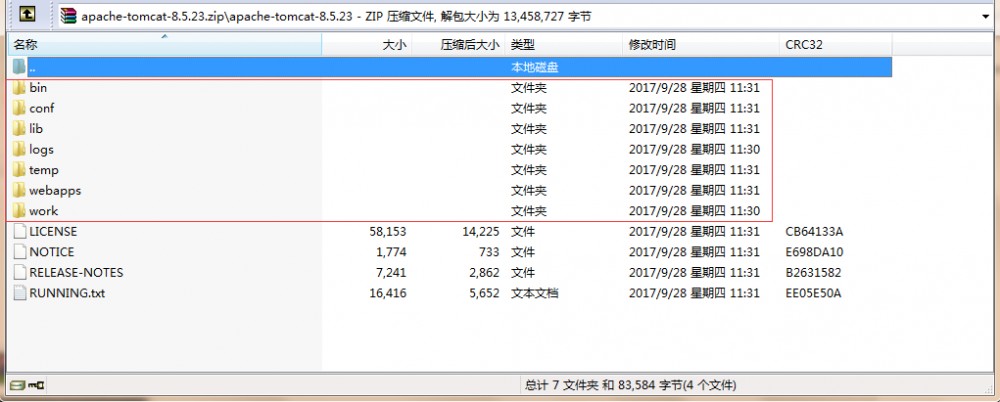Click RUNNING.txt packed size 5,652
This screenshot has width=1000, height=402.
pyautogui.click(x=484, y=293)
